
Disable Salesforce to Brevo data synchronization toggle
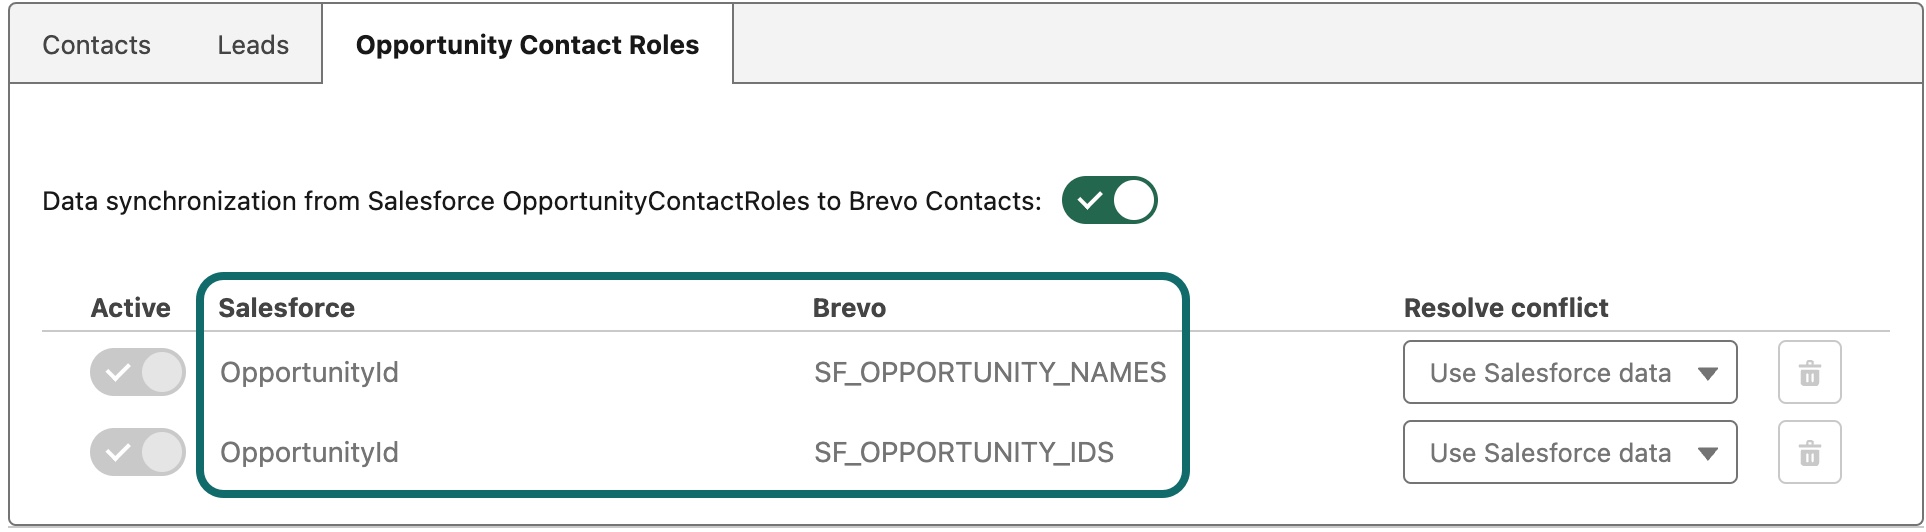pos(1109,201)
